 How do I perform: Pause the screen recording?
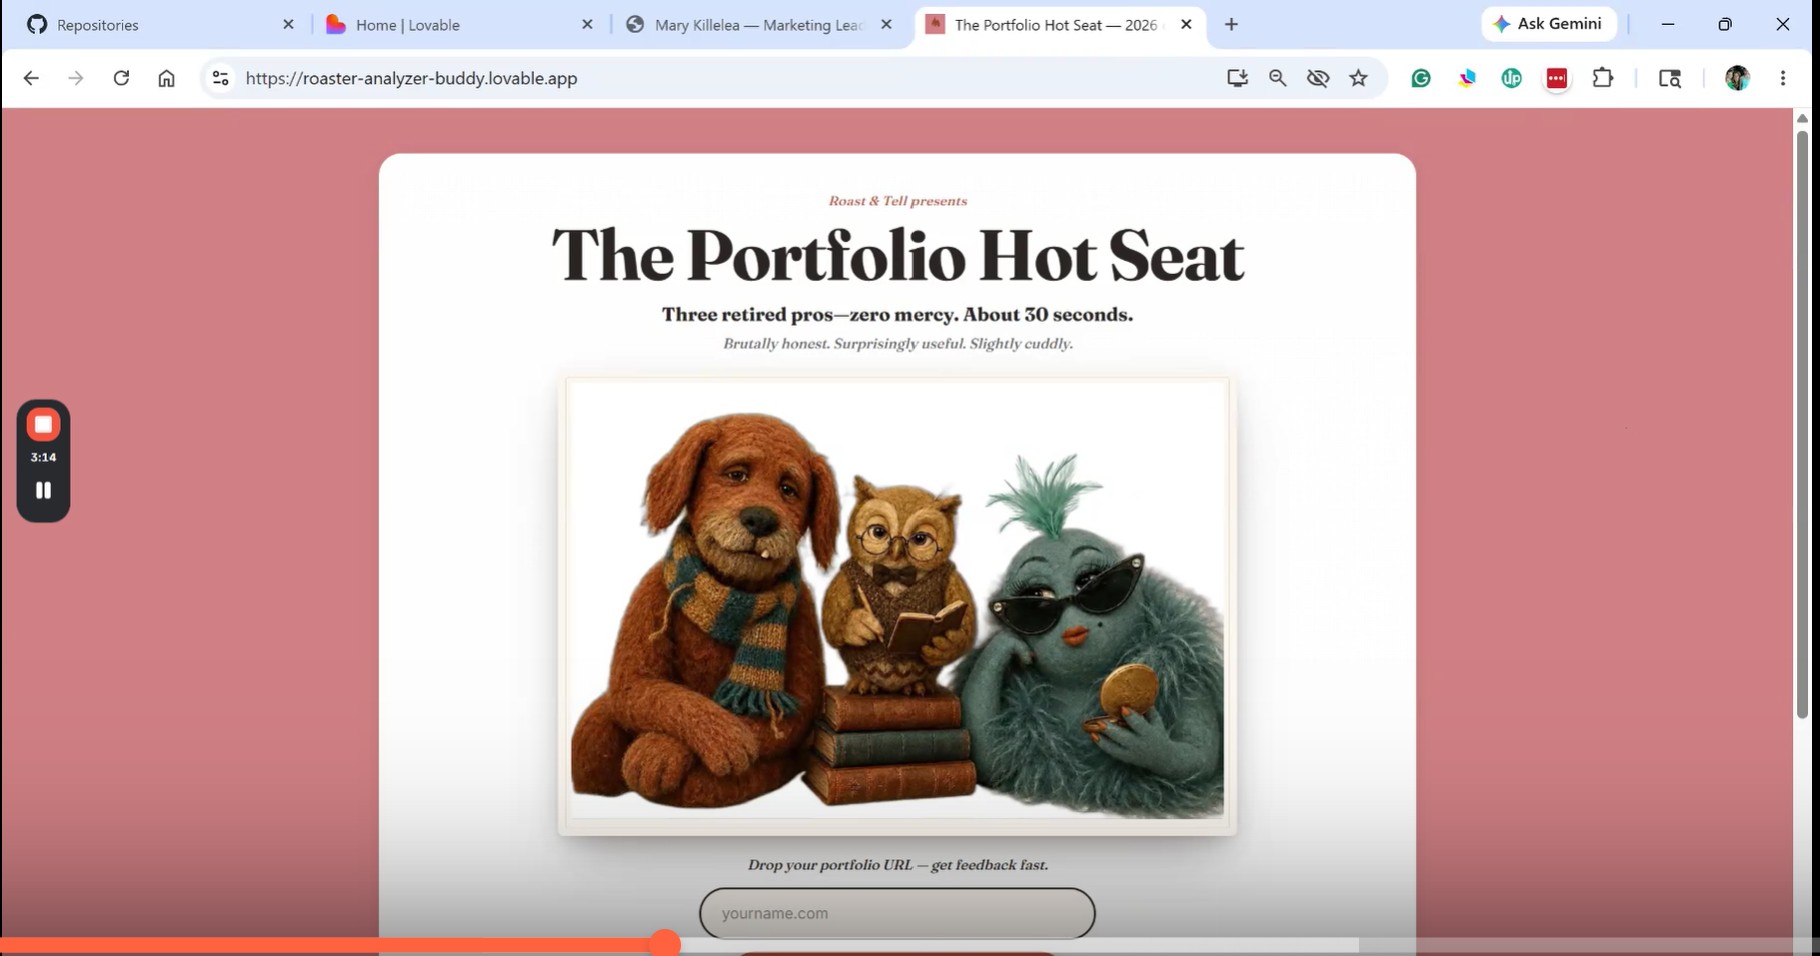(43, 490)
